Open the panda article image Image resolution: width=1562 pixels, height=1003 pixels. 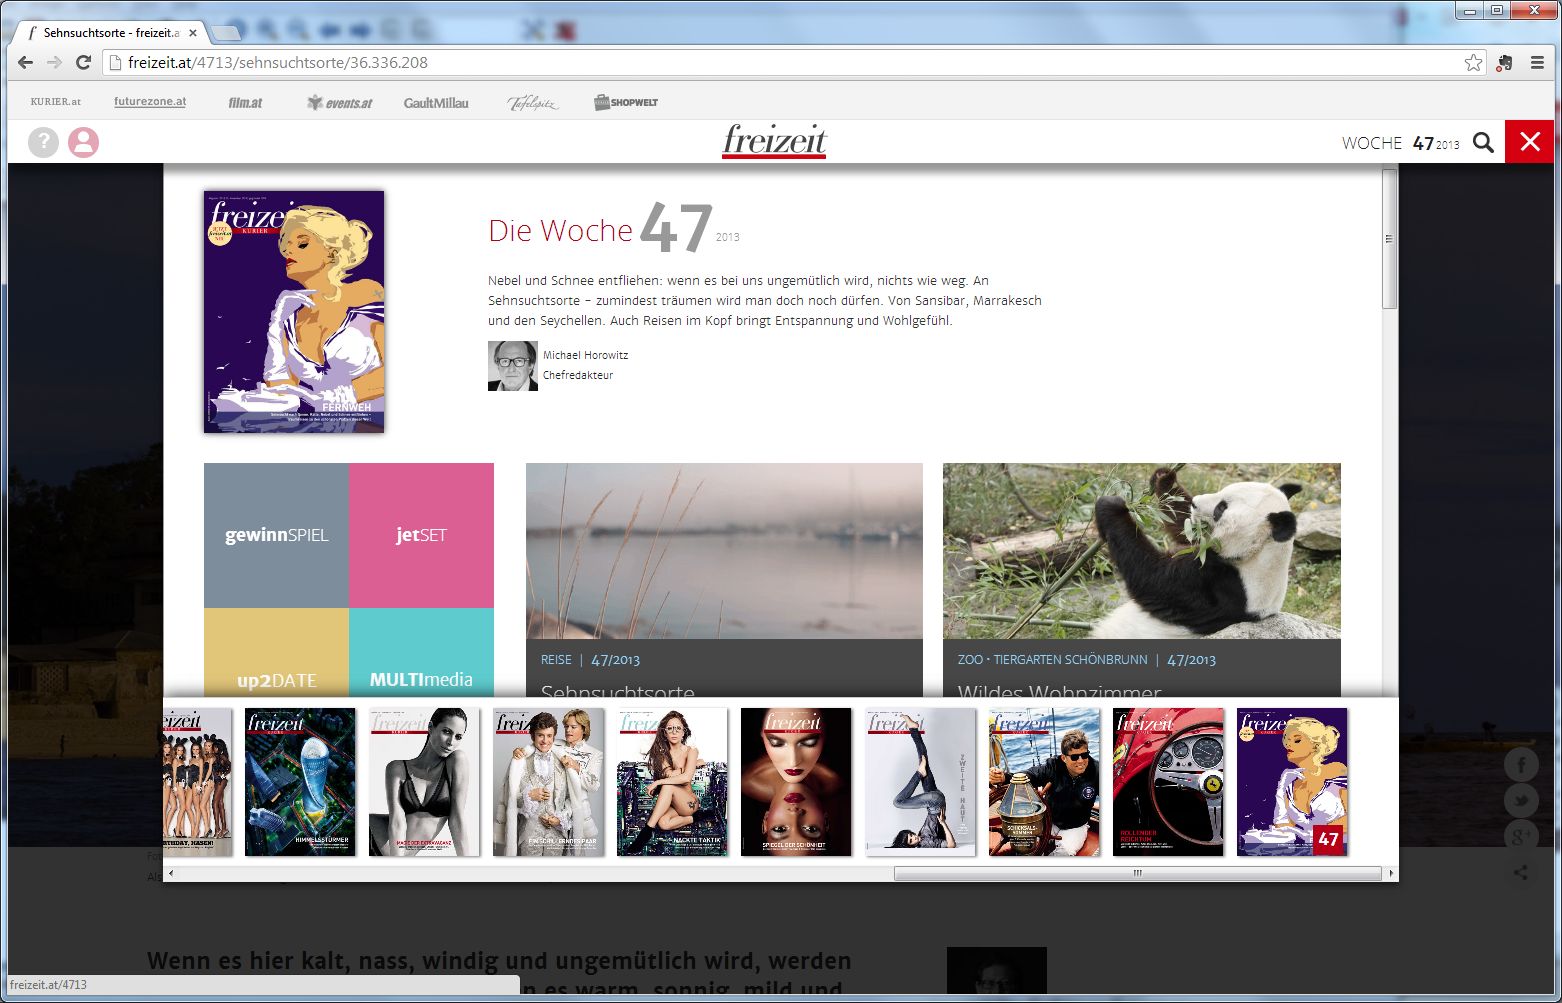(1141, 550)
